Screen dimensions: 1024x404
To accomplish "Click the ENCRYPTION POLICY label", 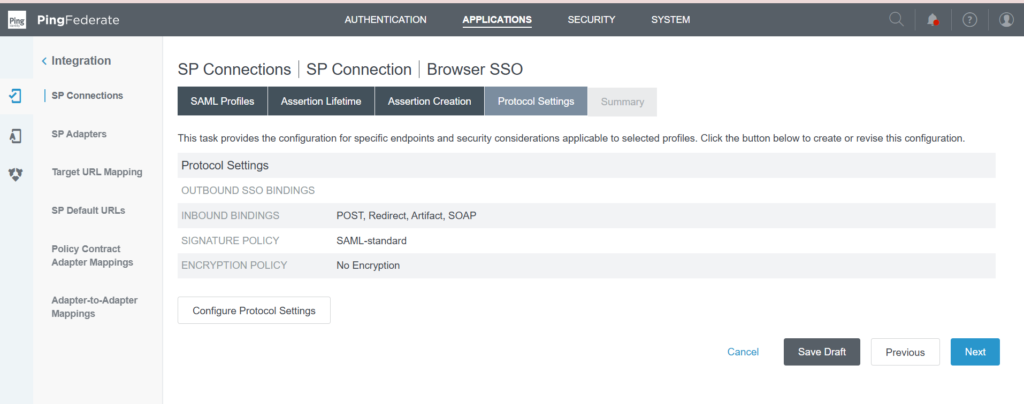I will [234, 266].
